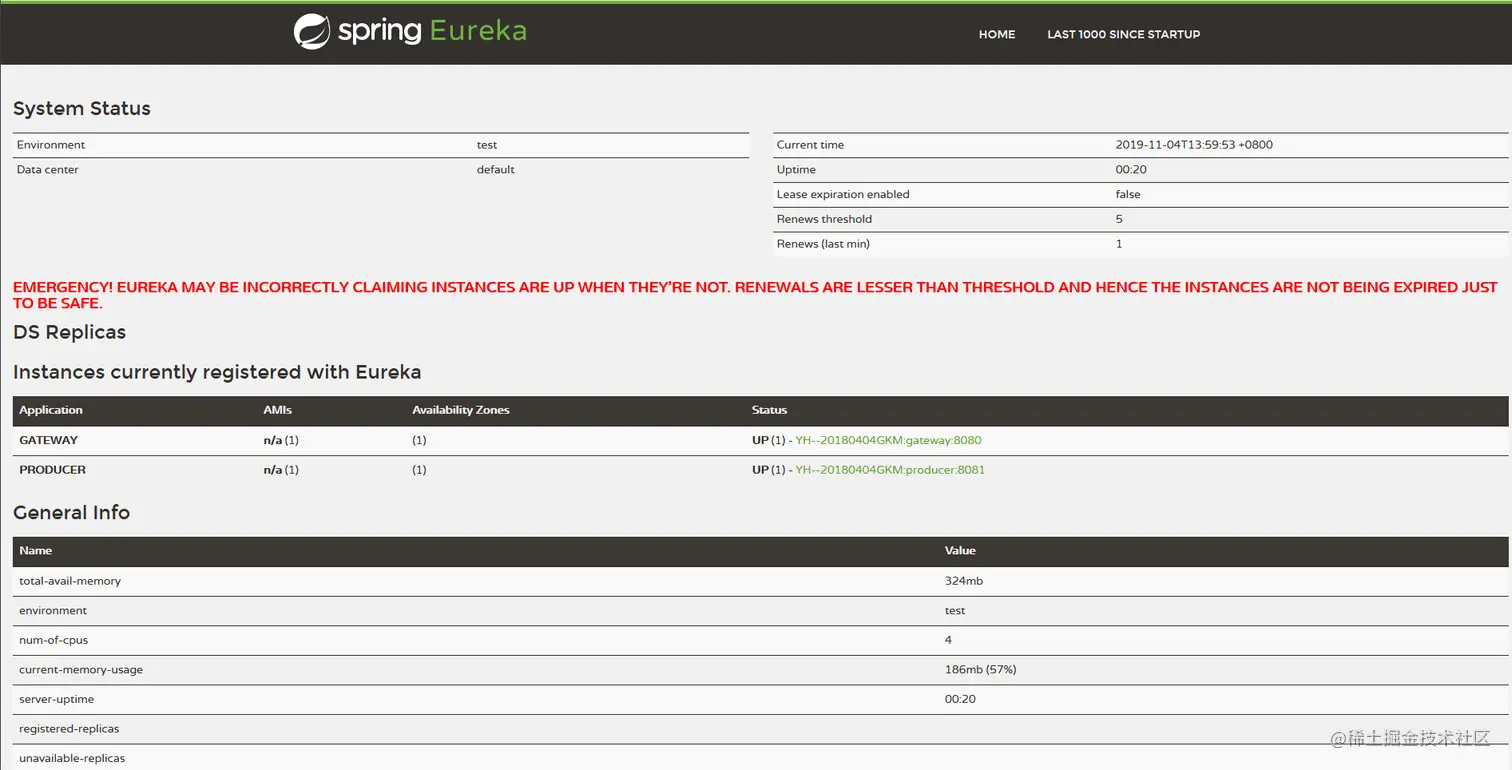Select the Renews threshold label
The image size is (1512, 770).
[824, 219]
